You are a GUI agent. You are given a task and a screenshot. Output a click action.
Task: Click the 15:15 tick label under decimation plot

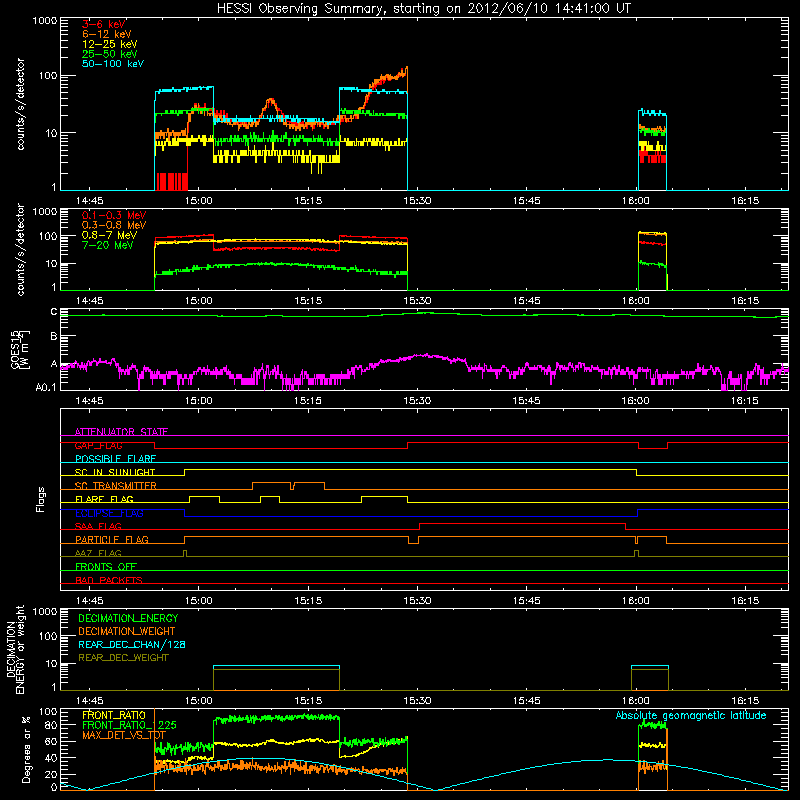tap(308, 701)
